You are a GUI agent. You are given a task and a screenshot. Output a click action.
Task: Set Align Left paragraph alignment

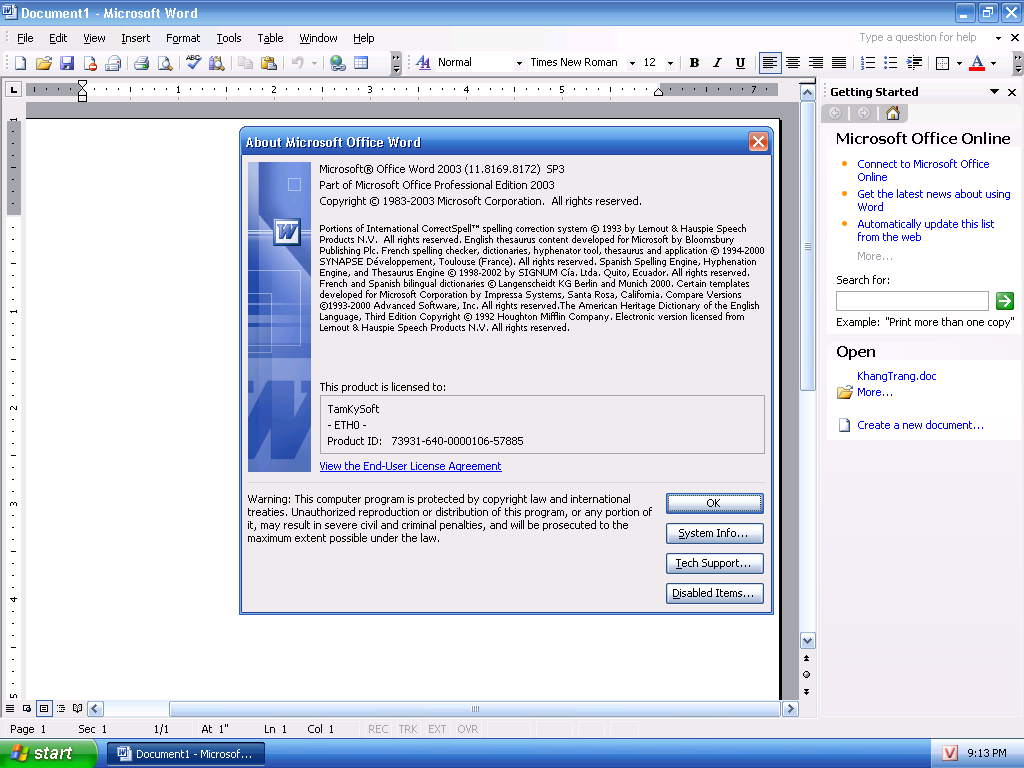coord(770,63)
